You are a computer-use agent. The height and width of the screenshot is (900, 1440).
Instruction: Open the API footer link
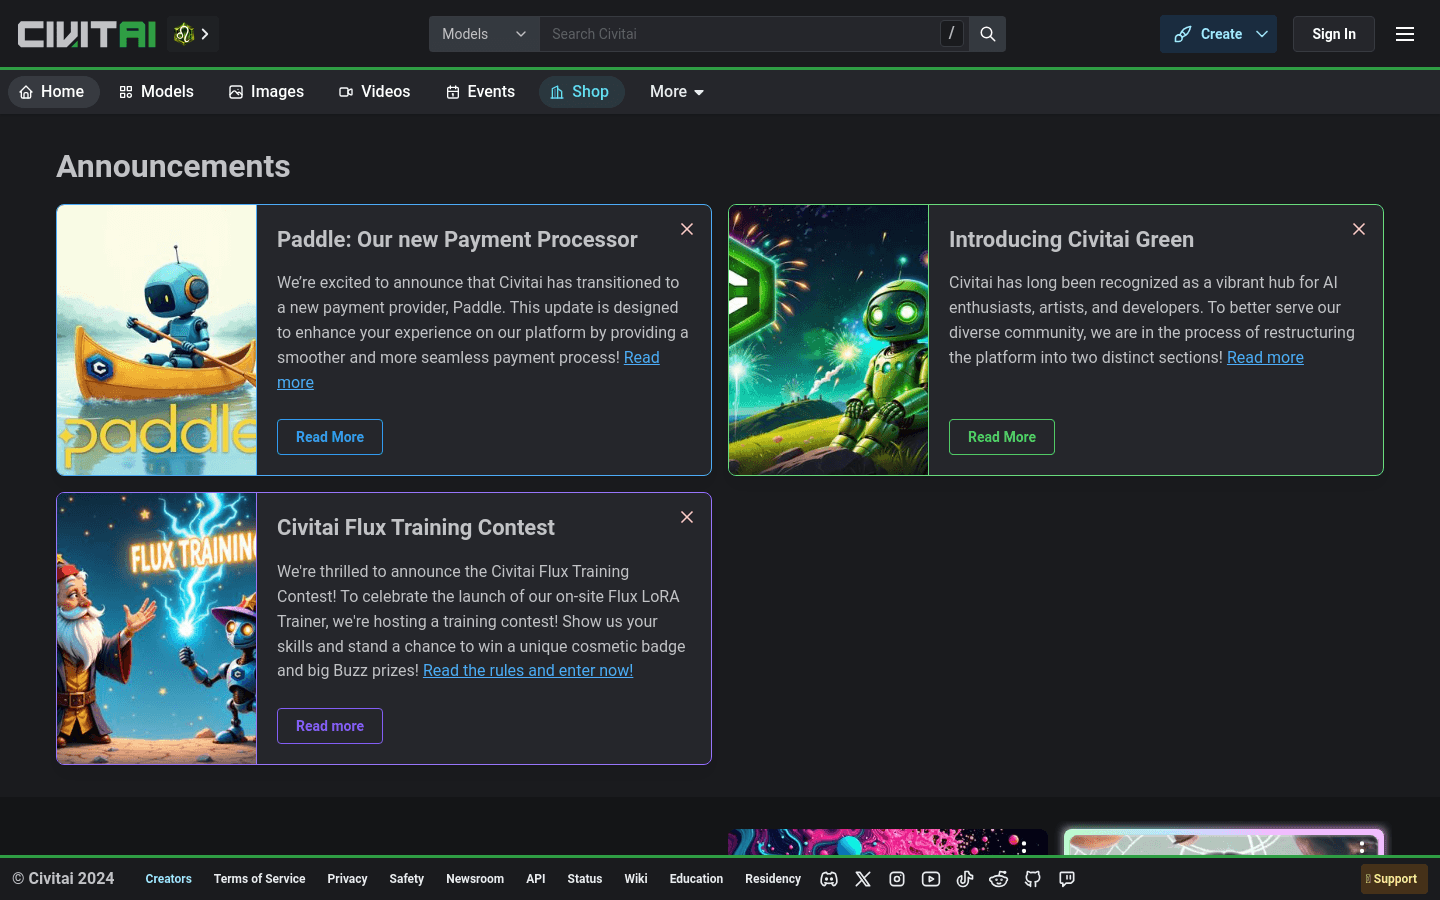(536, 879)
